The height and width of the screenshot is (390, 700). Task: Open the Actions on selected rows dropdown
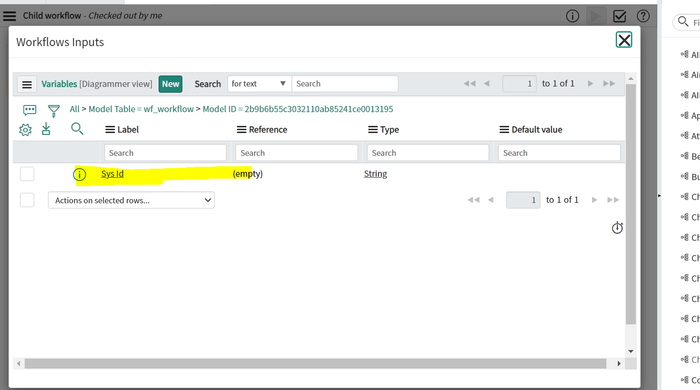[131, 200]
